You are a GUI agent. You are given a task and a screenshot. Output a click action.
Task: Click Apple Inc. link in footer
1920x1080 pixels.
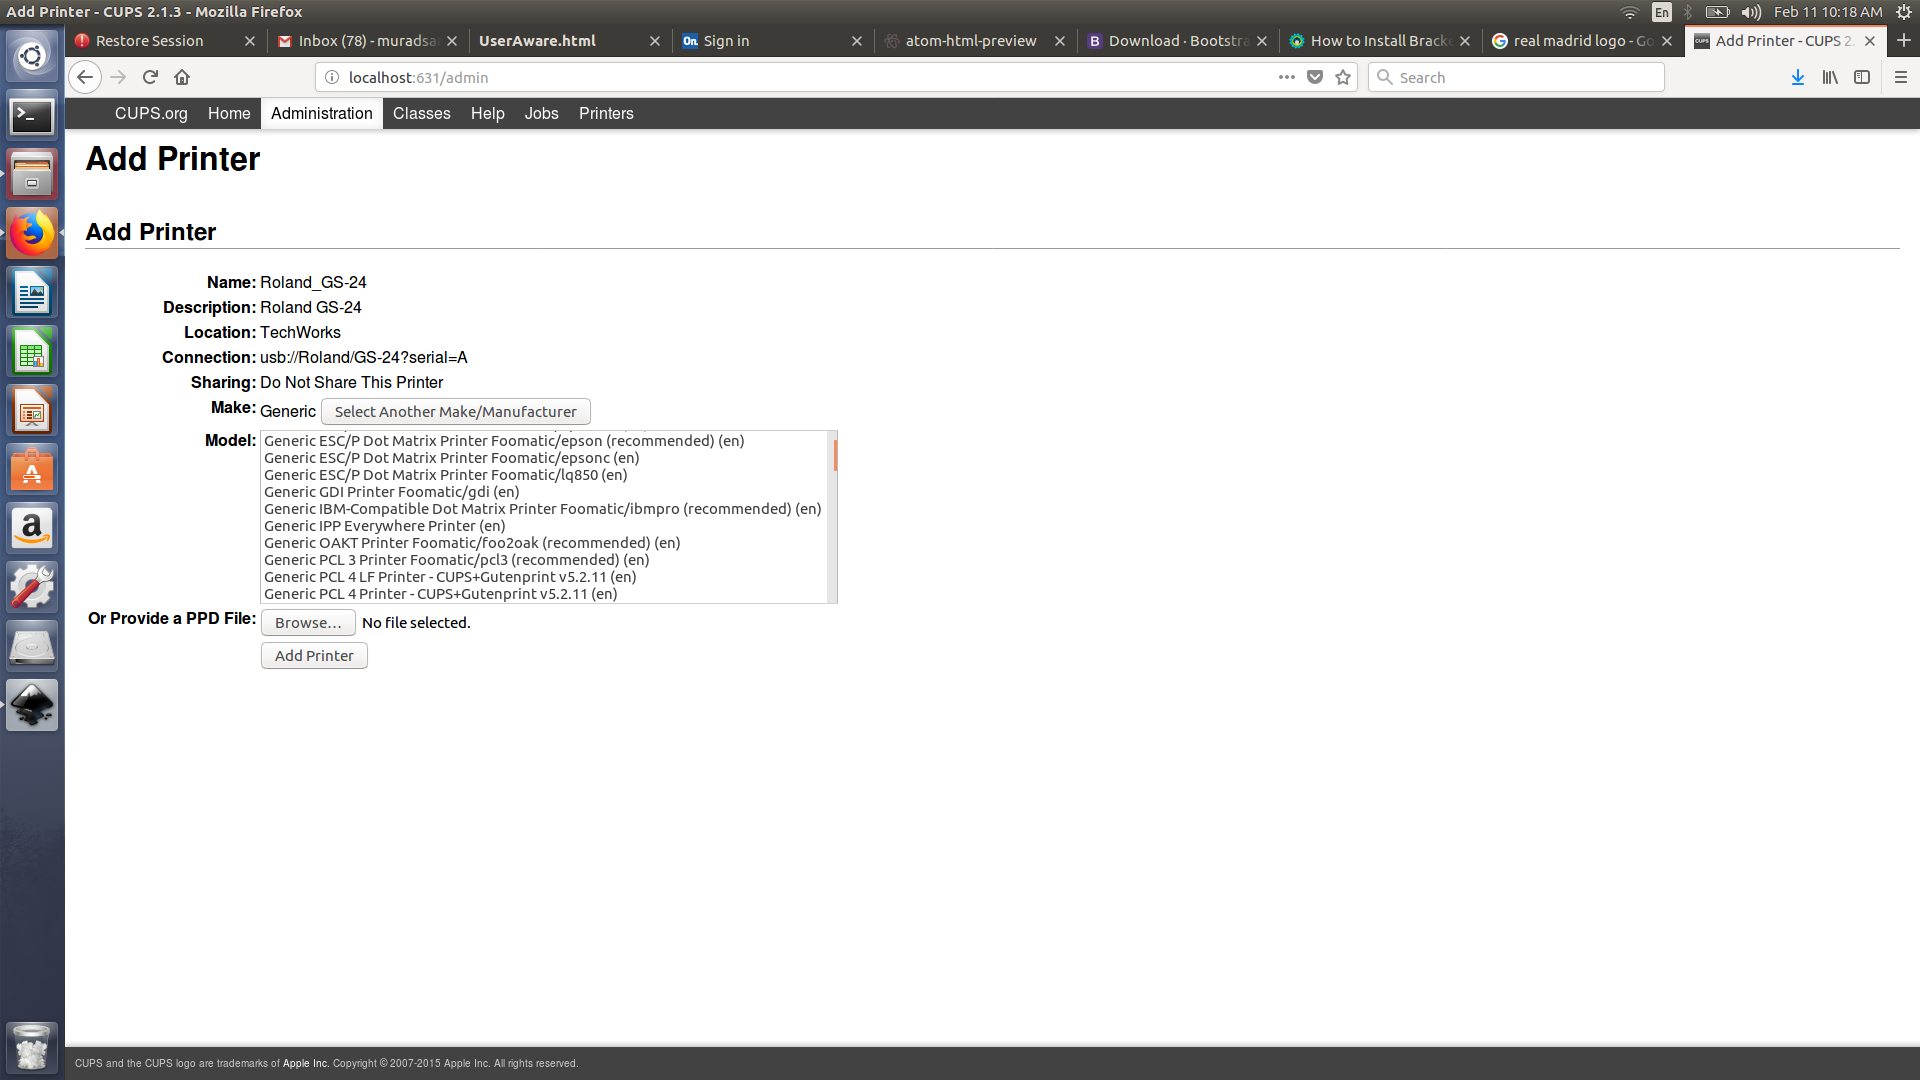(x=306, y=1063)
